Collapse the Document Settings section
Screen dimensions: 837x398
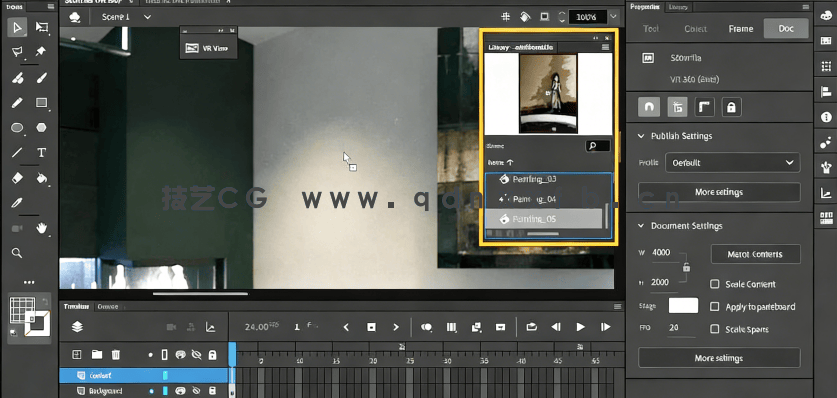coord(641,226)
